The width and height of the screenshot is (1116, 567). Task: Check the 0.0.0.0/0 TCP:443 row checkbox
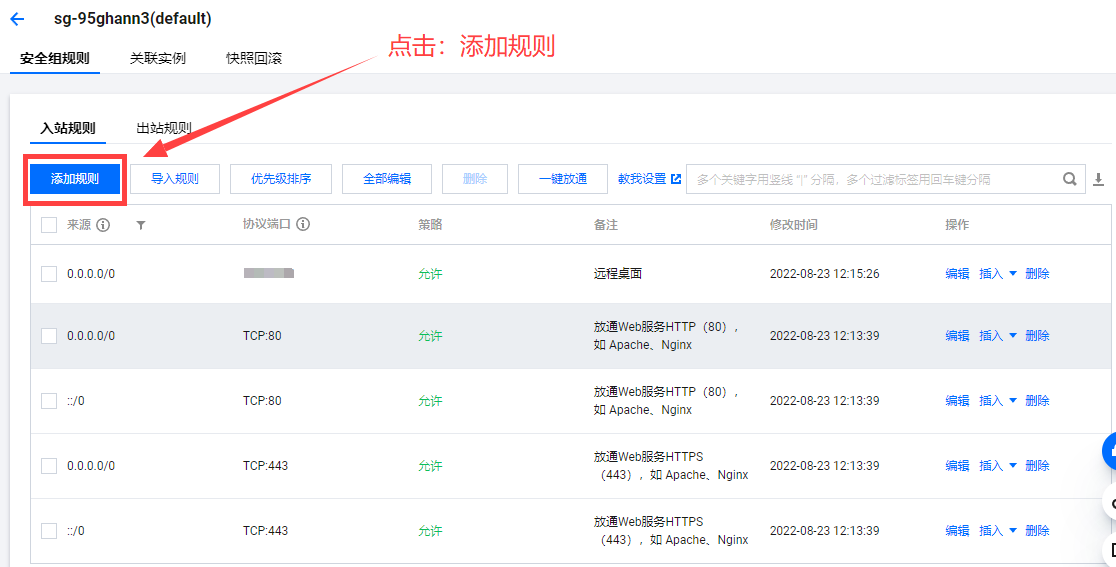[48, 466]
